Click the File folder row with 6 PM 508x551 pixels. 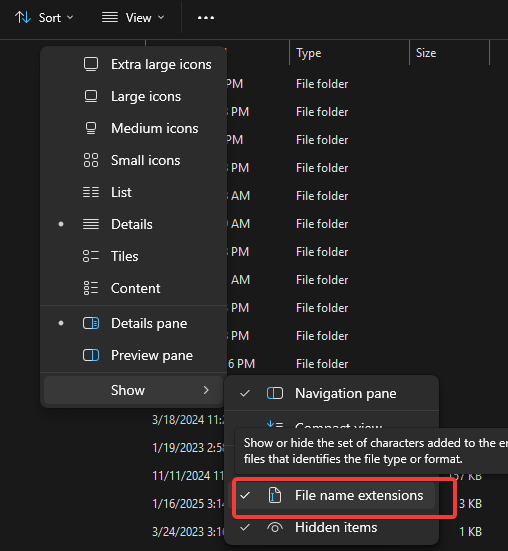click(322, 364)
